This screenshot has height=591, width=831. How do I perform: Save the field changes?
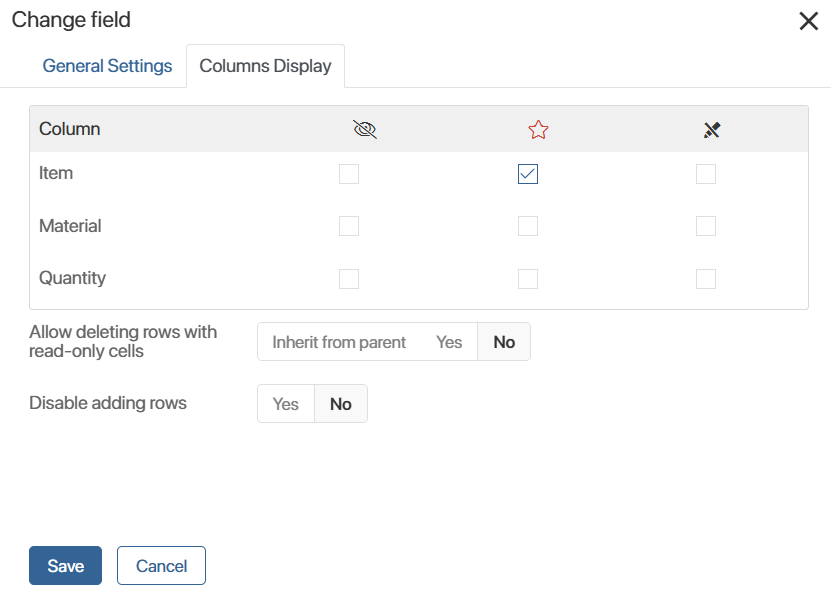tap(65, 566)
